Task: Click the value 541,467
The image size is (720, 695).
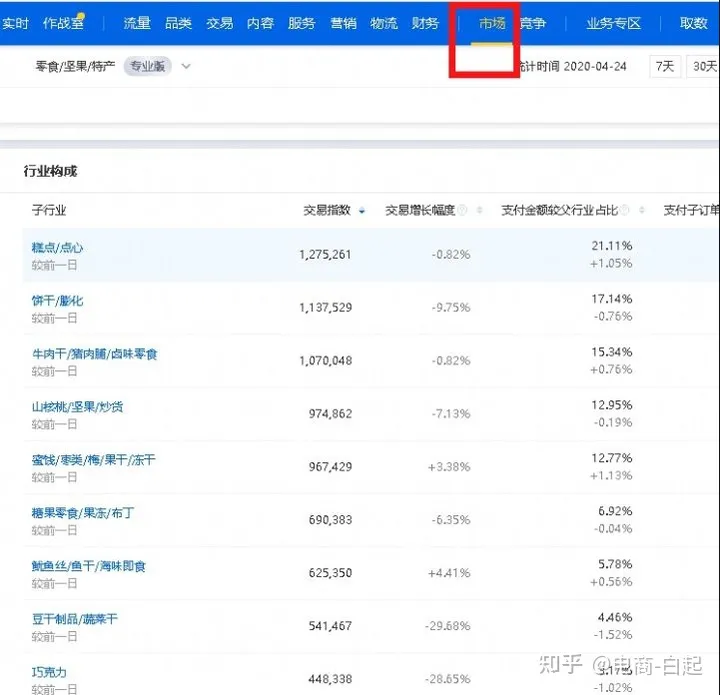Action: (330, 626)
